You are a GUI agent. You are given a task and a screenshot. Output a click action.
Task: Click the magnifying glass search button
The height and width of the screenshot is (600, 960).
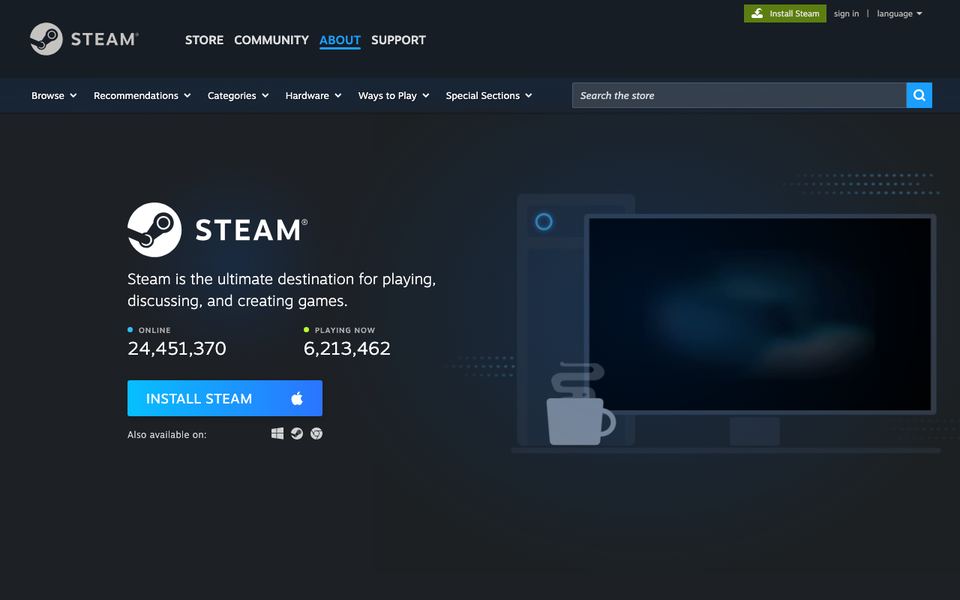click(x=919, y=95)
